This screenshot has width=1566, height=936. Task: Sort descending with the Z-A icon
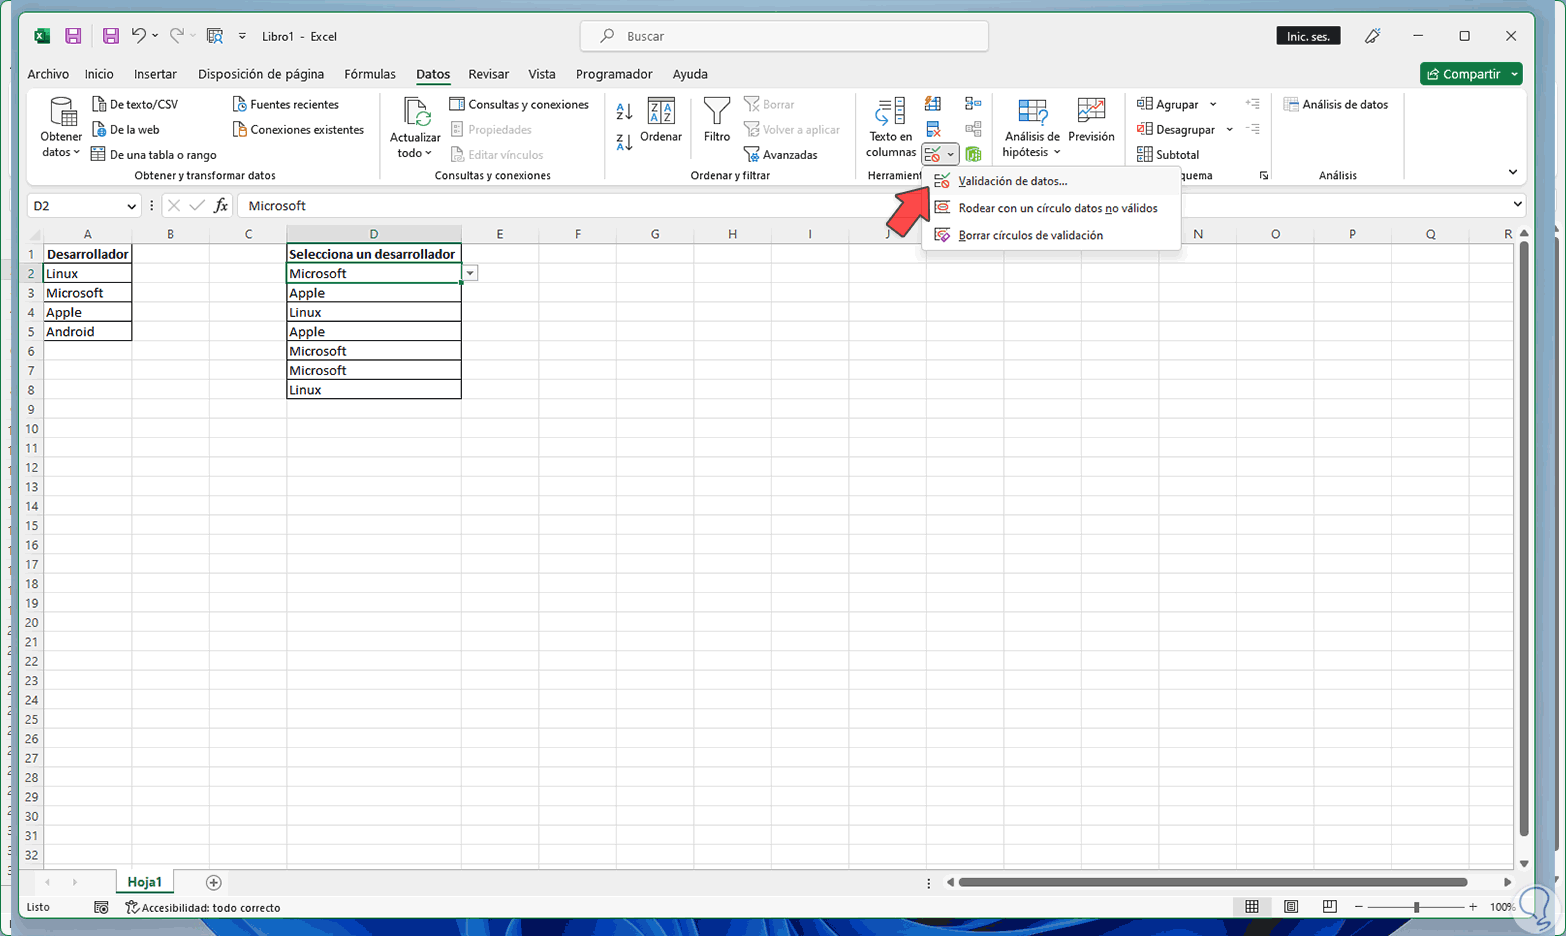point(624,142)
